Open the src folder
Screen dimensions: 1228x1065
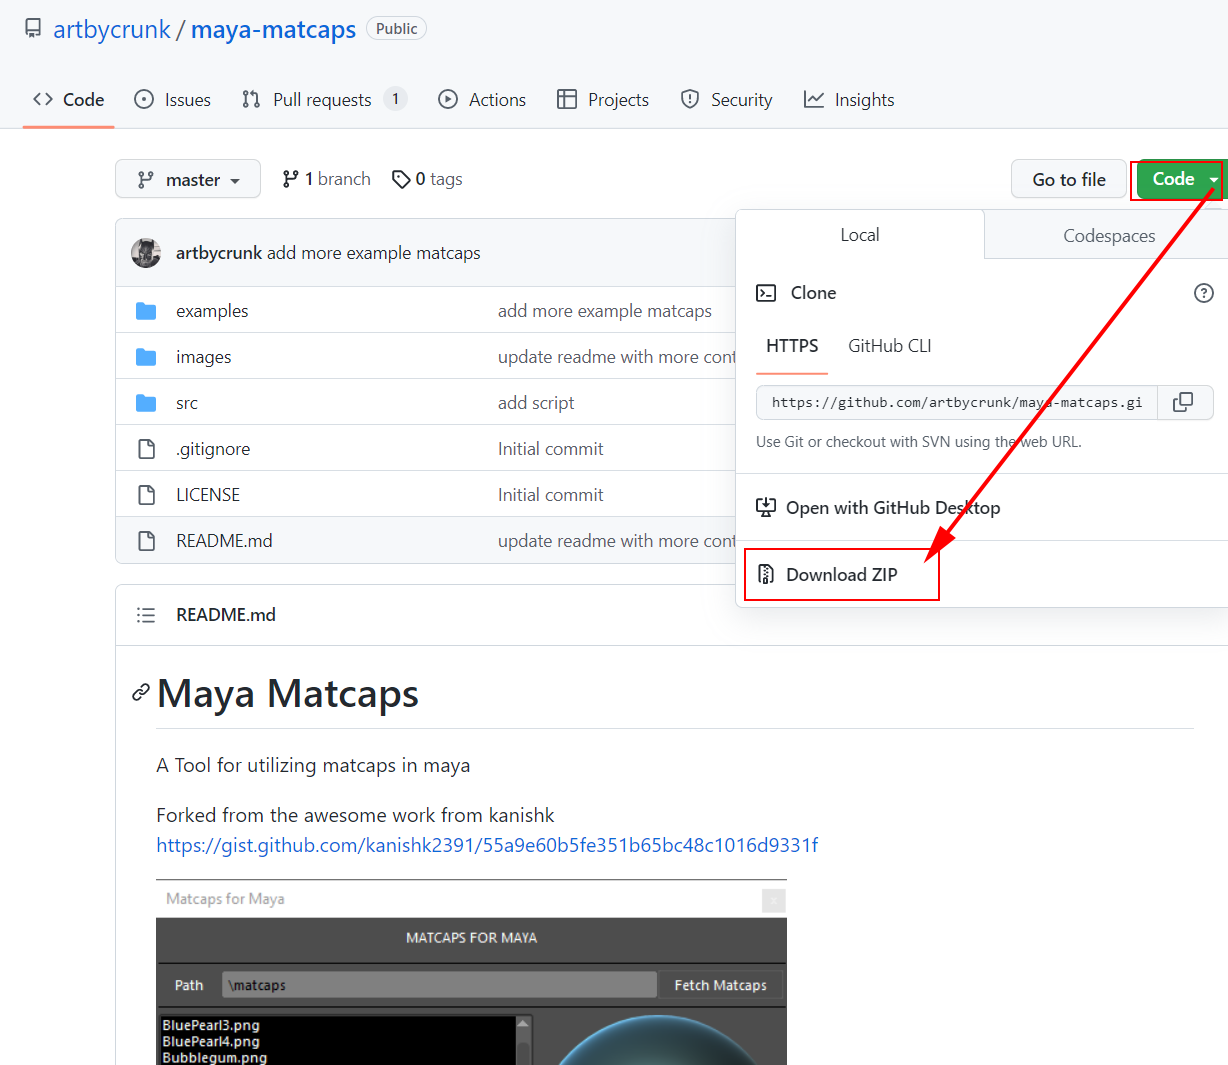[x=187, y=403]
